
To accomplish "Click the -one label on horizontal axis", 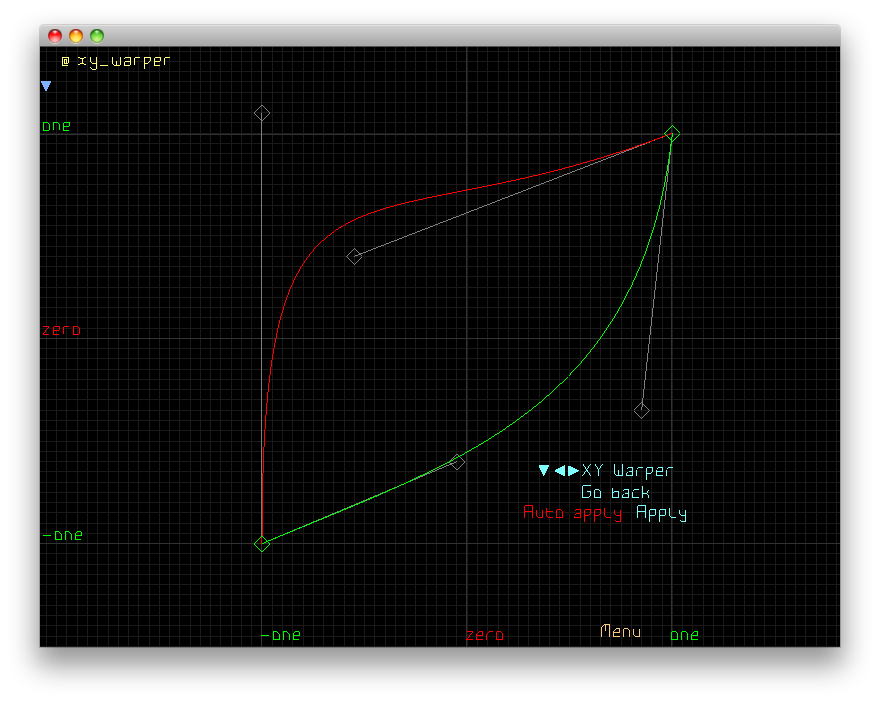I will click(281, 635).
